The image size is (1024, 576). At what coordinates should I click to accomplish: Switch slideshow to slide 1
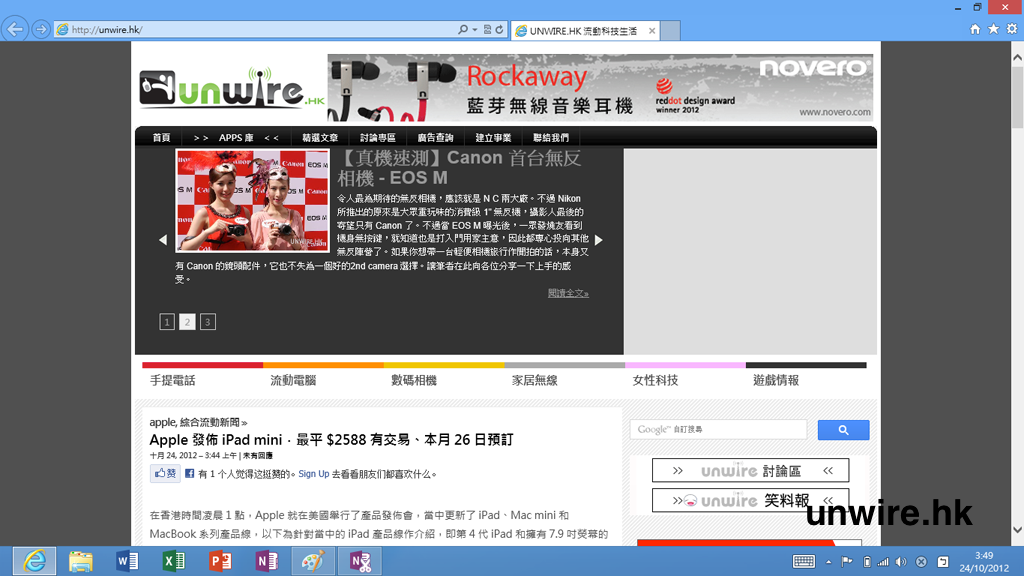(167, 322)
